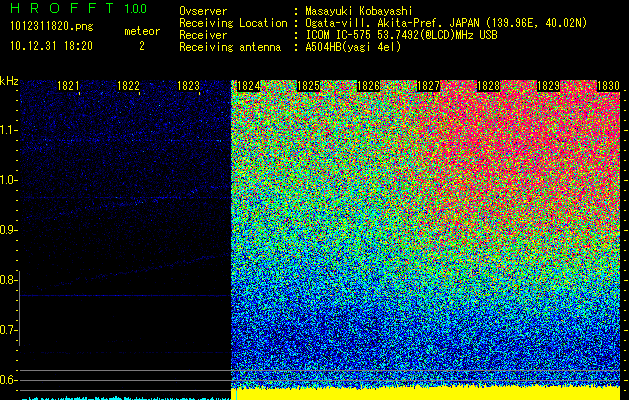Click the receiver text ICOM IC-575
629x400 pixels.
coord(339,35)
